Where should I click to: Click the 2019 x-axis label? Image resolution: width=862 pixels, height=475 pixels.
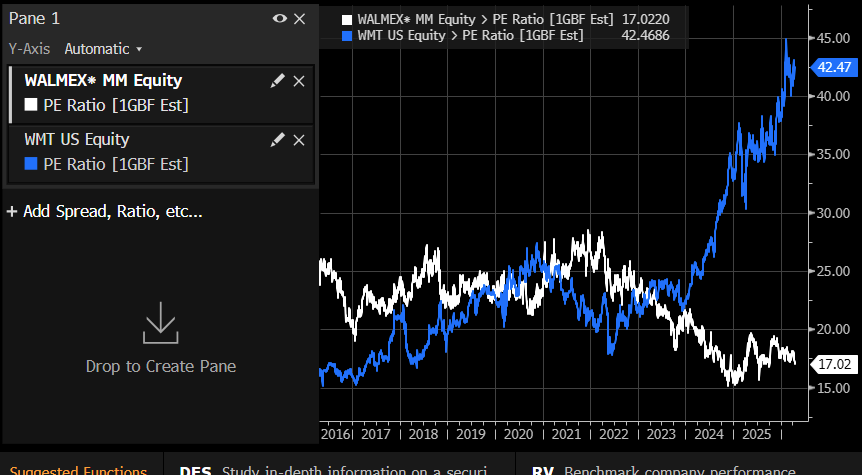(x=471, y=434)
